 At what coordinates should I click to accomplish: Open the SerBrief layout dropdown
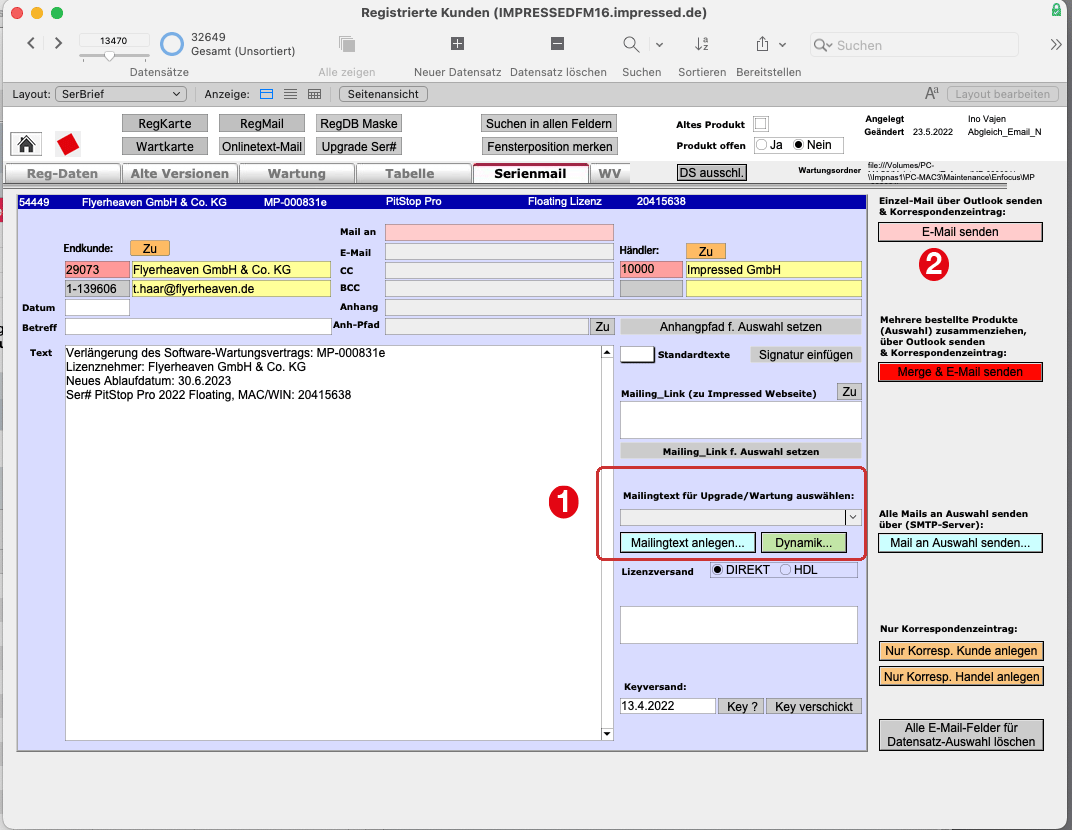[x=120, y=93]
